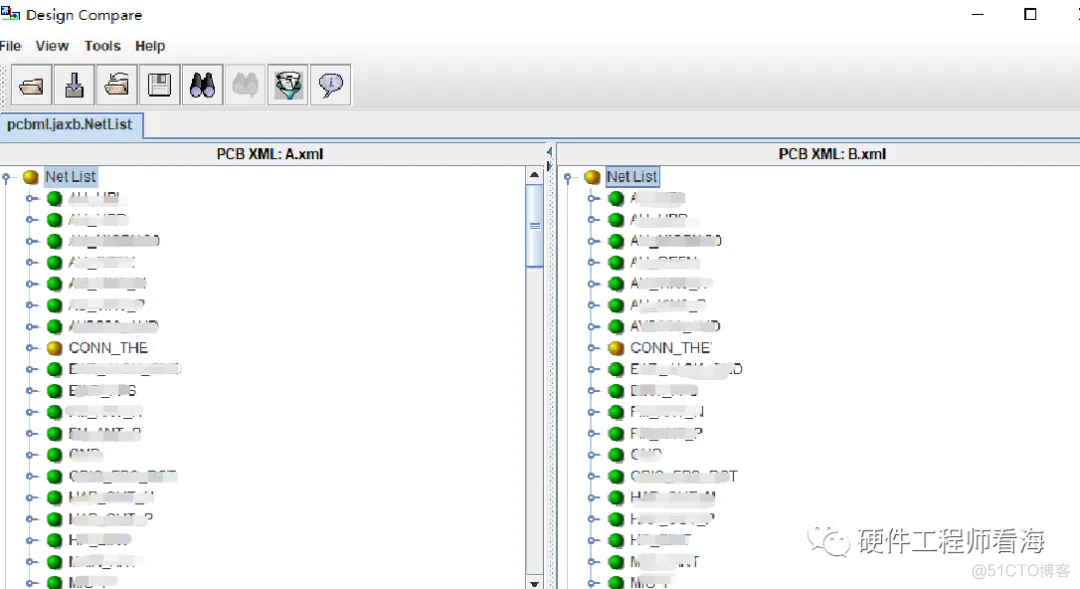Image resolution: width=1080 pixels, height=589 pixels.
Task: Open the File menu
Action: pyautogui.click(x=10, y=46)
